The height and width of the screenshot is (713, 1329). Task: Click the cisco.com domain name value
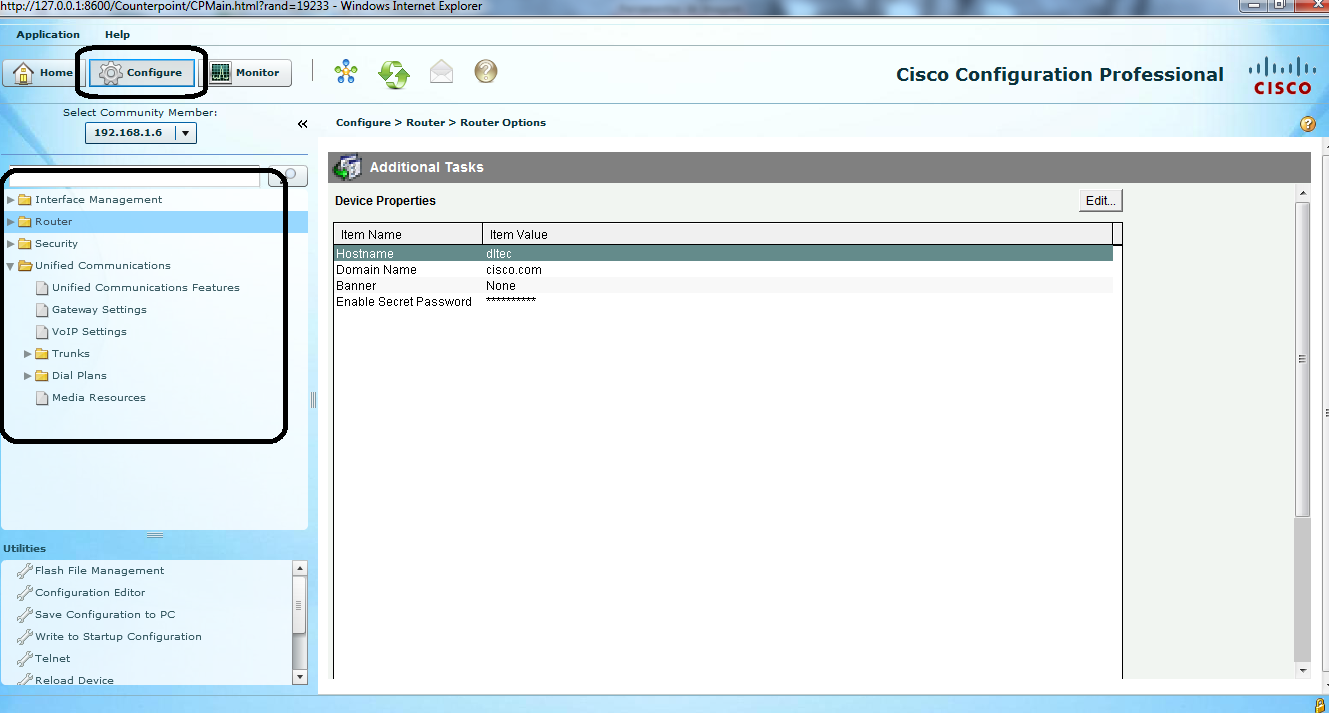[514, 270]
